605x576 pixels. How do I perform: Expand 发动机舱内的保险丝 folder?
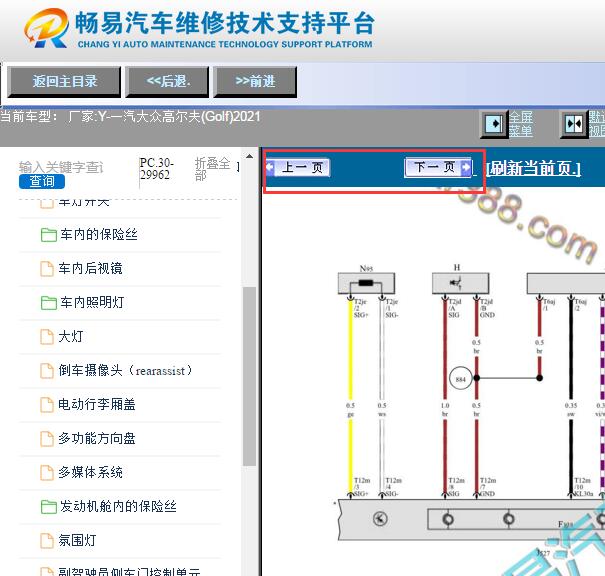[x=118, y=506]
